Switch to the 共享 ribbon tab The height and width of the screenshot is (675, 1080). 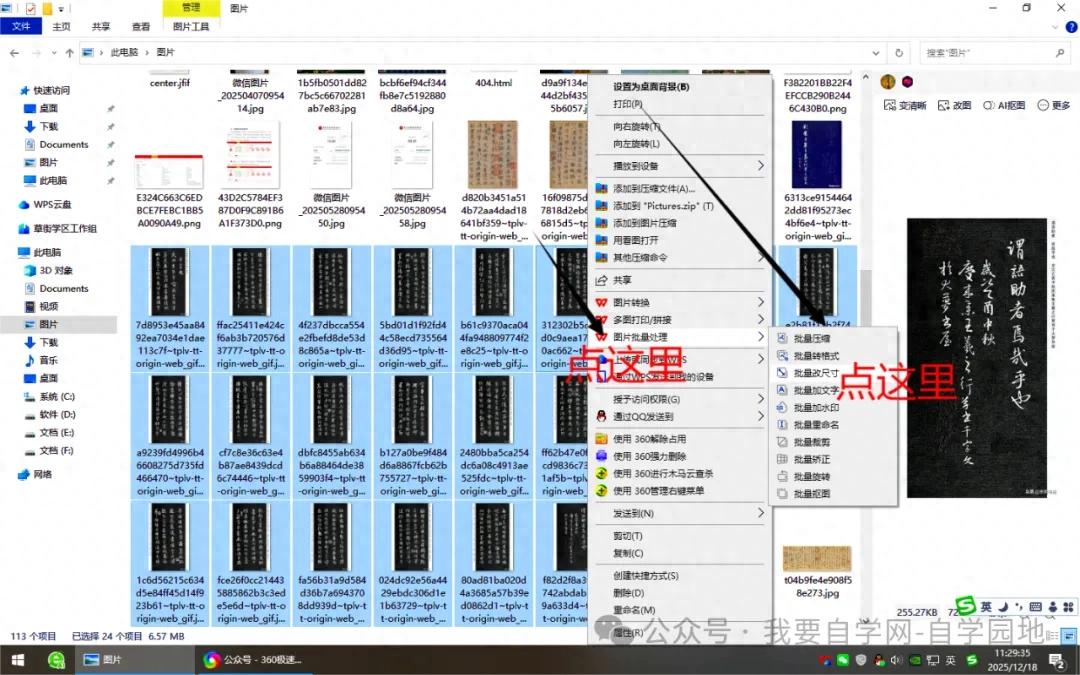(101, 26)
